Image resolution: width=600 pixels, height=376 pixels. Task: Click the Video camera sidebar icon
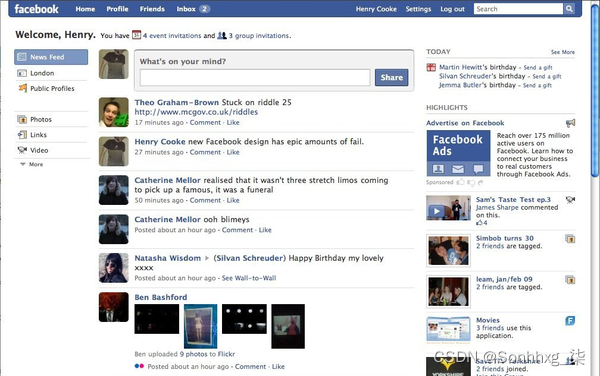click(x=22, y=150)
